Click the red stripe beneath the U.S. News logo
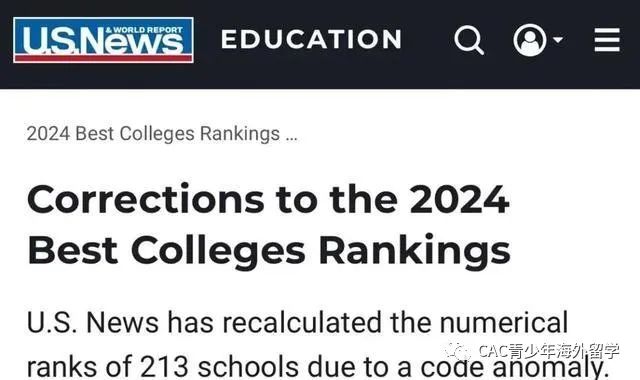The width and height of the screenshot is (640, 380). (x=103, y=58)
